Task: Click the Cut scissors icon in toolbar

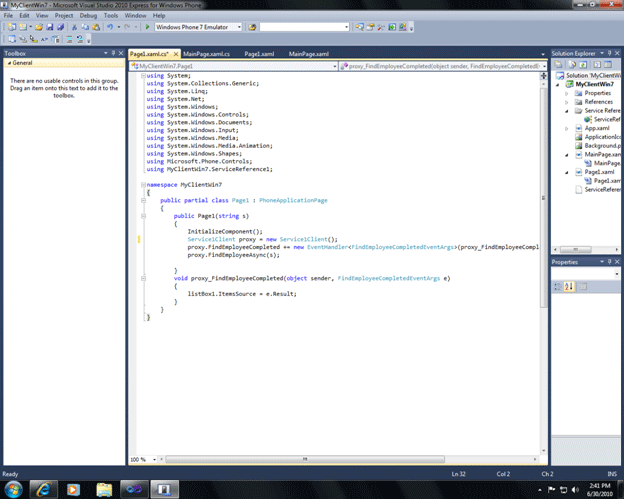Action: [x=73, y=28]
